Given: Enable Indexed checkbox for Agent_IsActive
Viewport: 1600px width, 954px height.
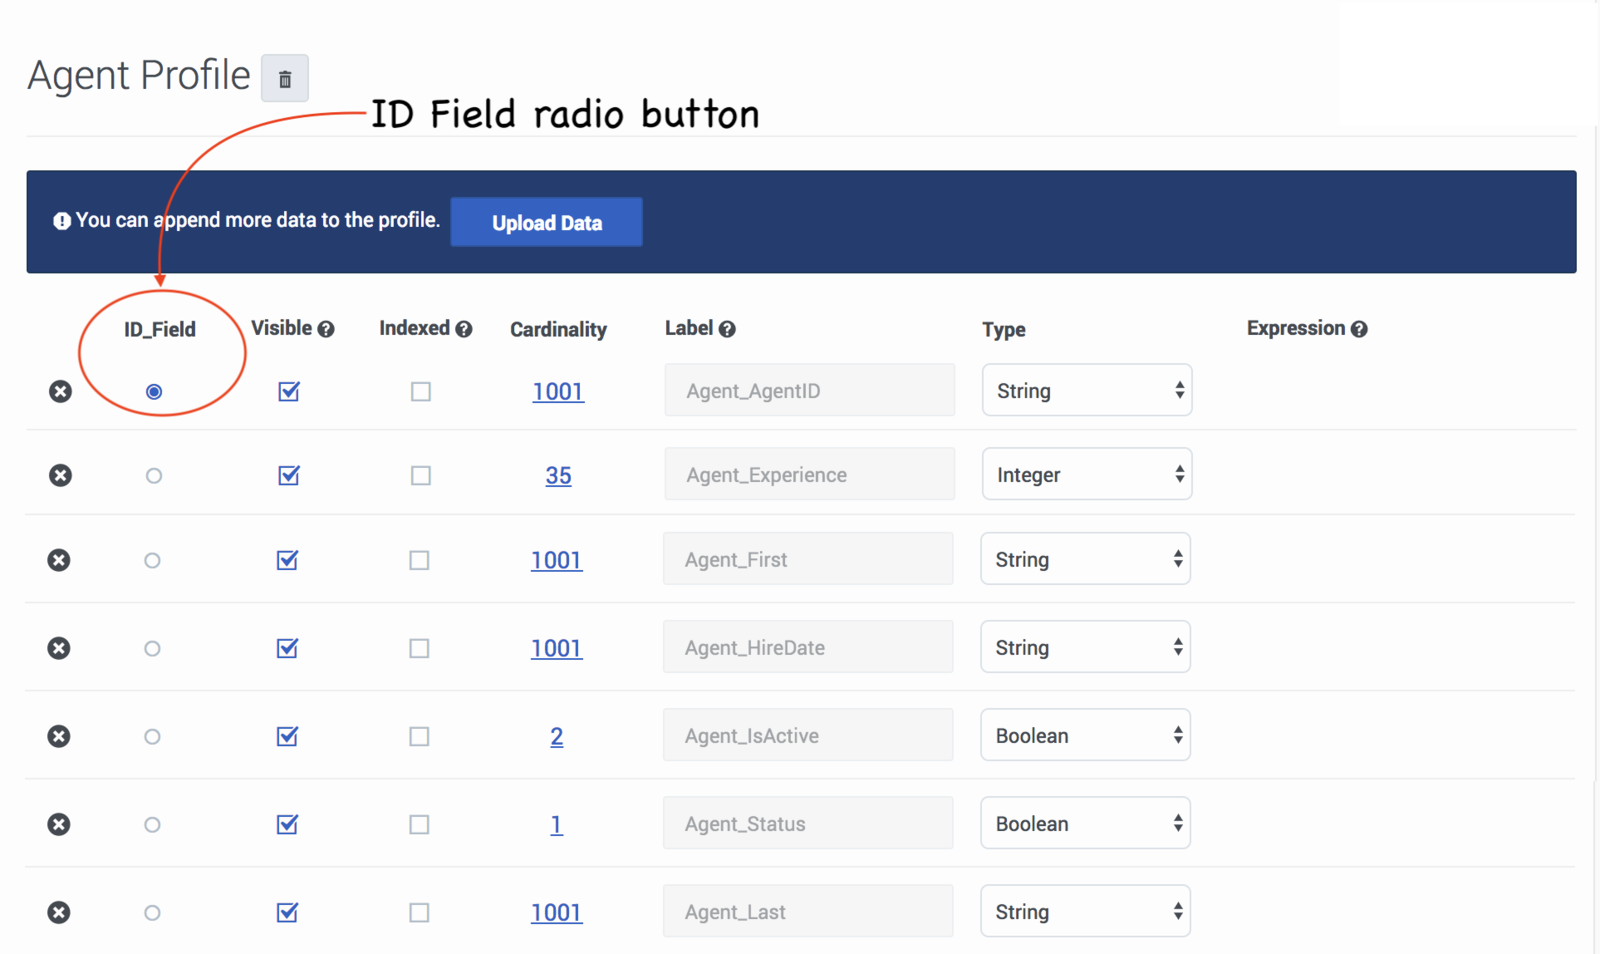Looking at the screenshot, I should (419, 736).
